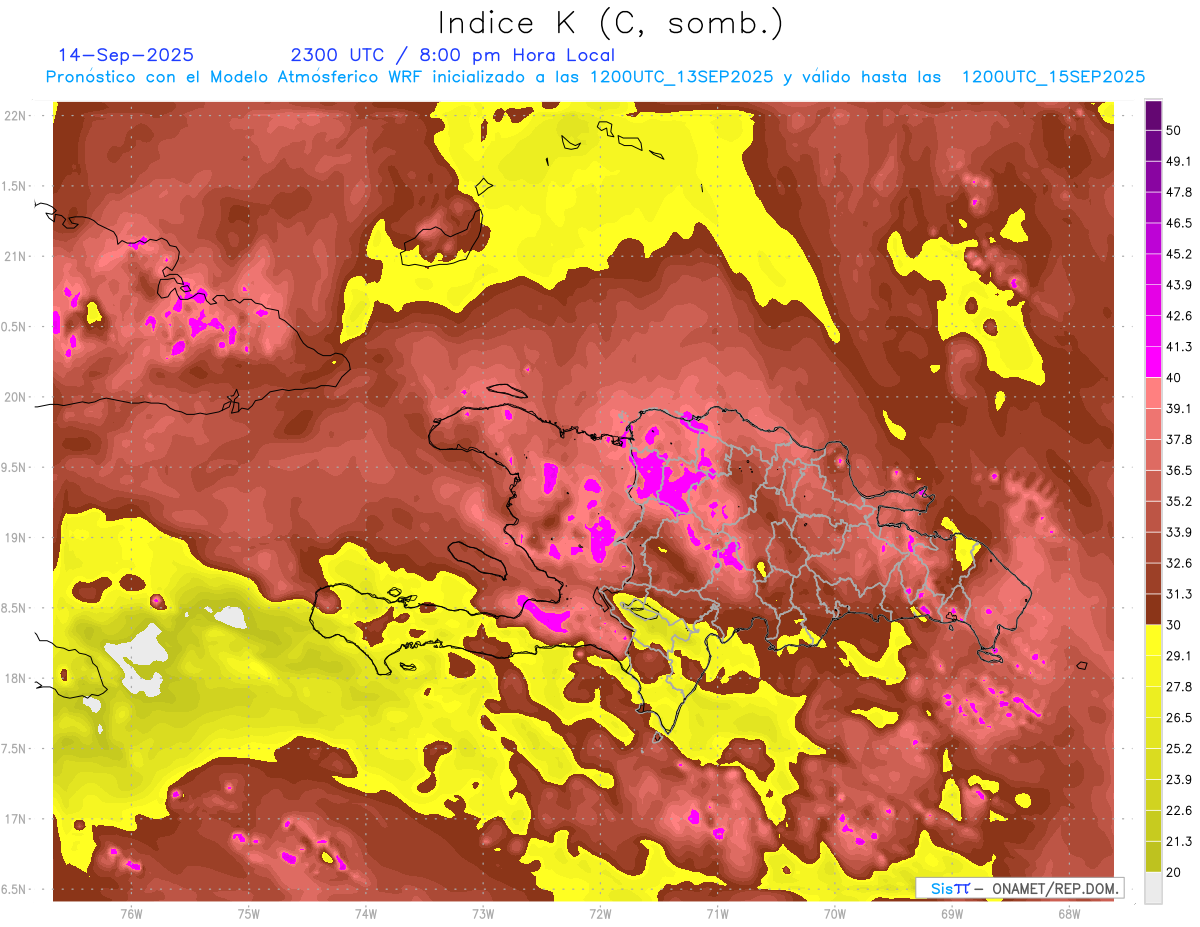Click the color bar value 31.3
This screenshot has width=1200, height=927.
click(1178, 594)
